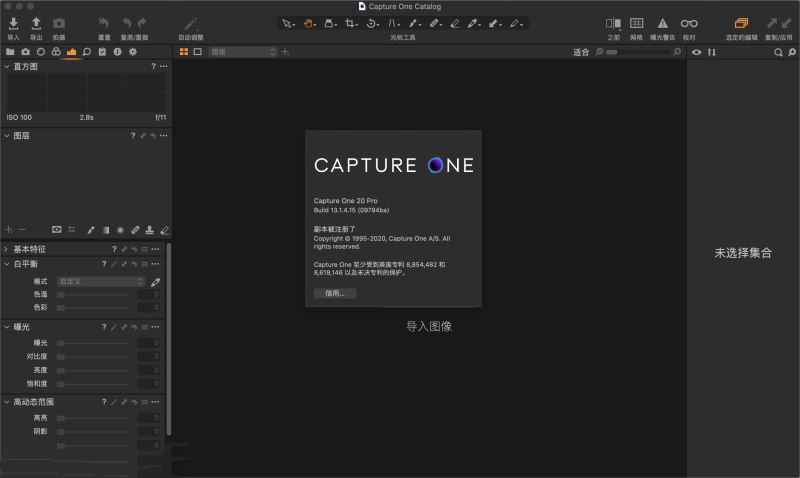Adjust the Color Temperature (色温) slider
800x478 pixels.
pos(93,295)
